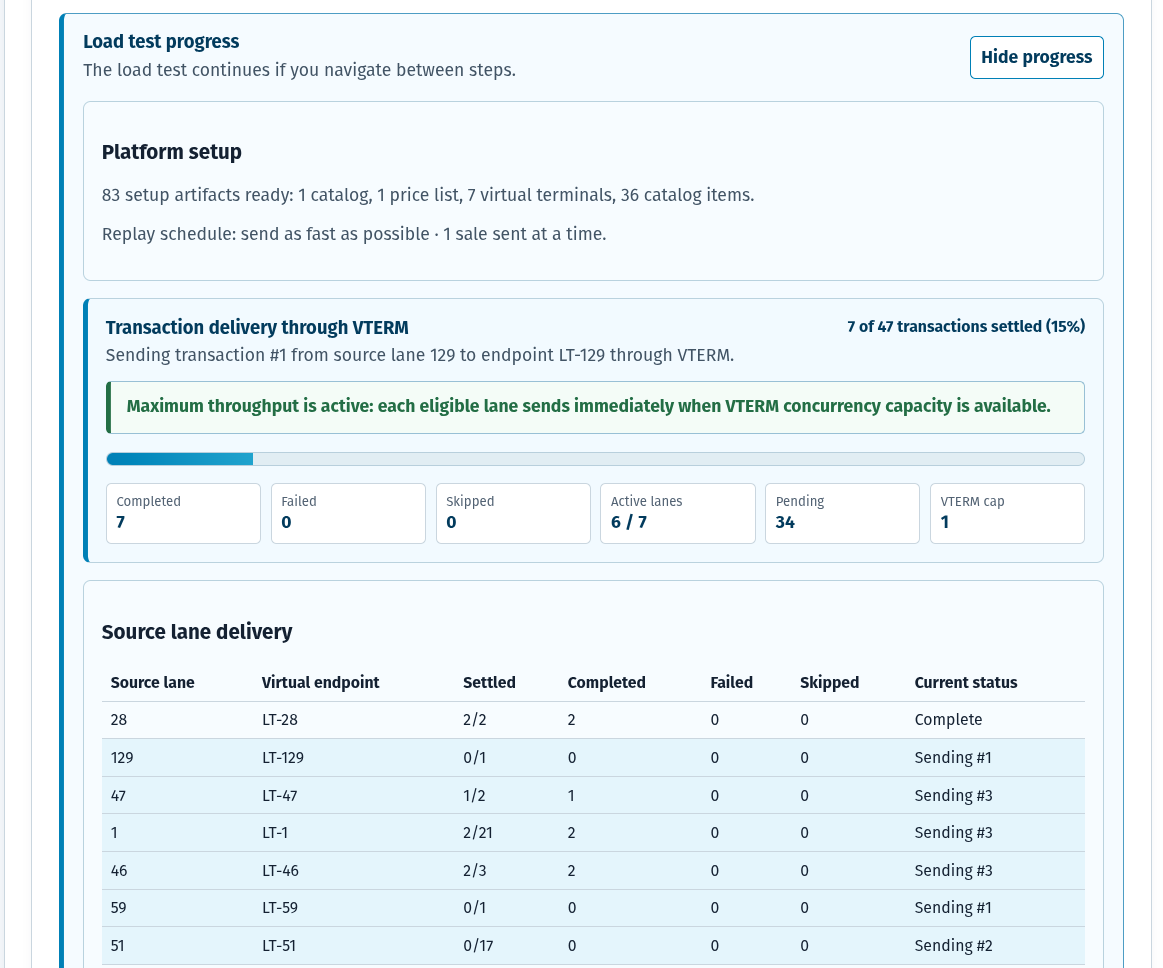The image size is (1163, 968).
Task: Click the 0/17 settled cell
Action: [x=478, y=946]
